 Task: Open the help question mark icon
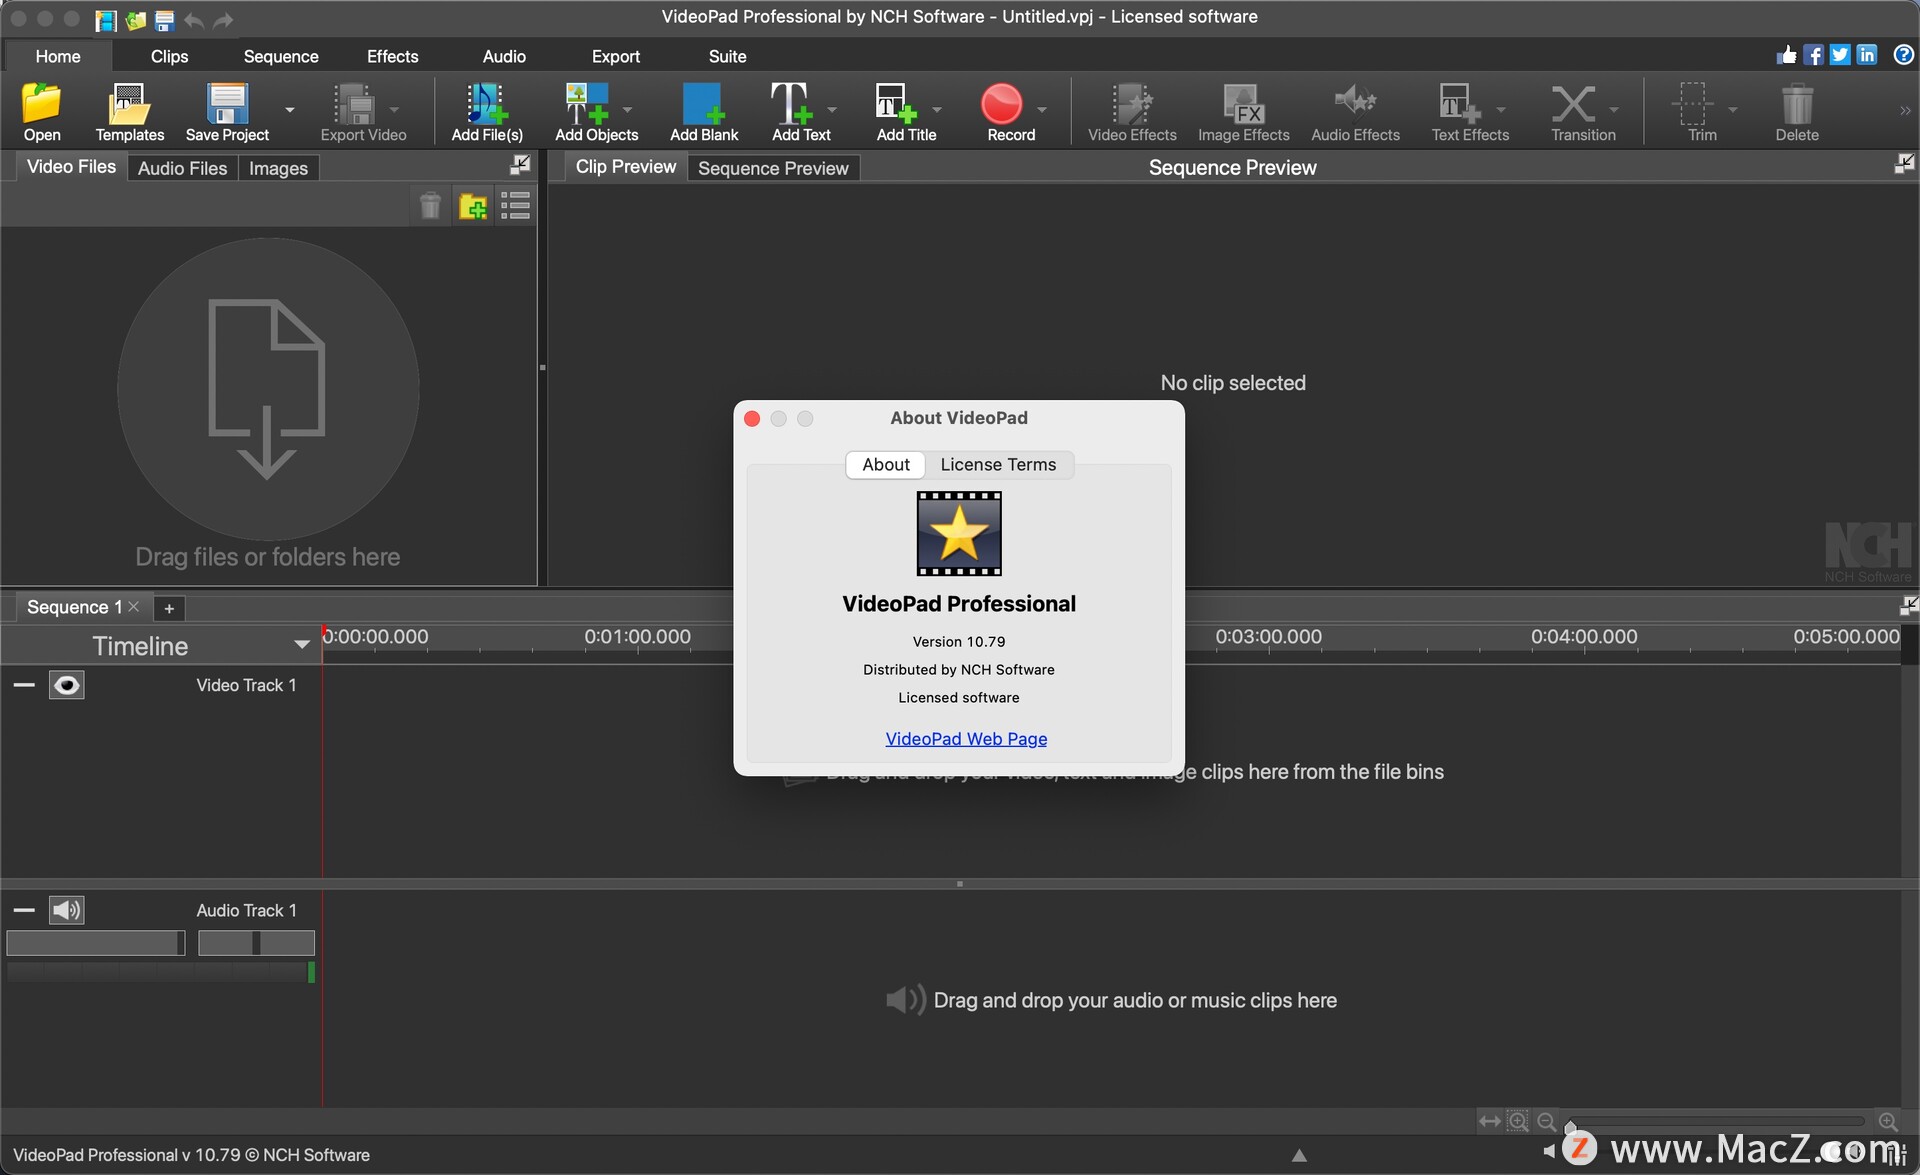coord(1903,55)
